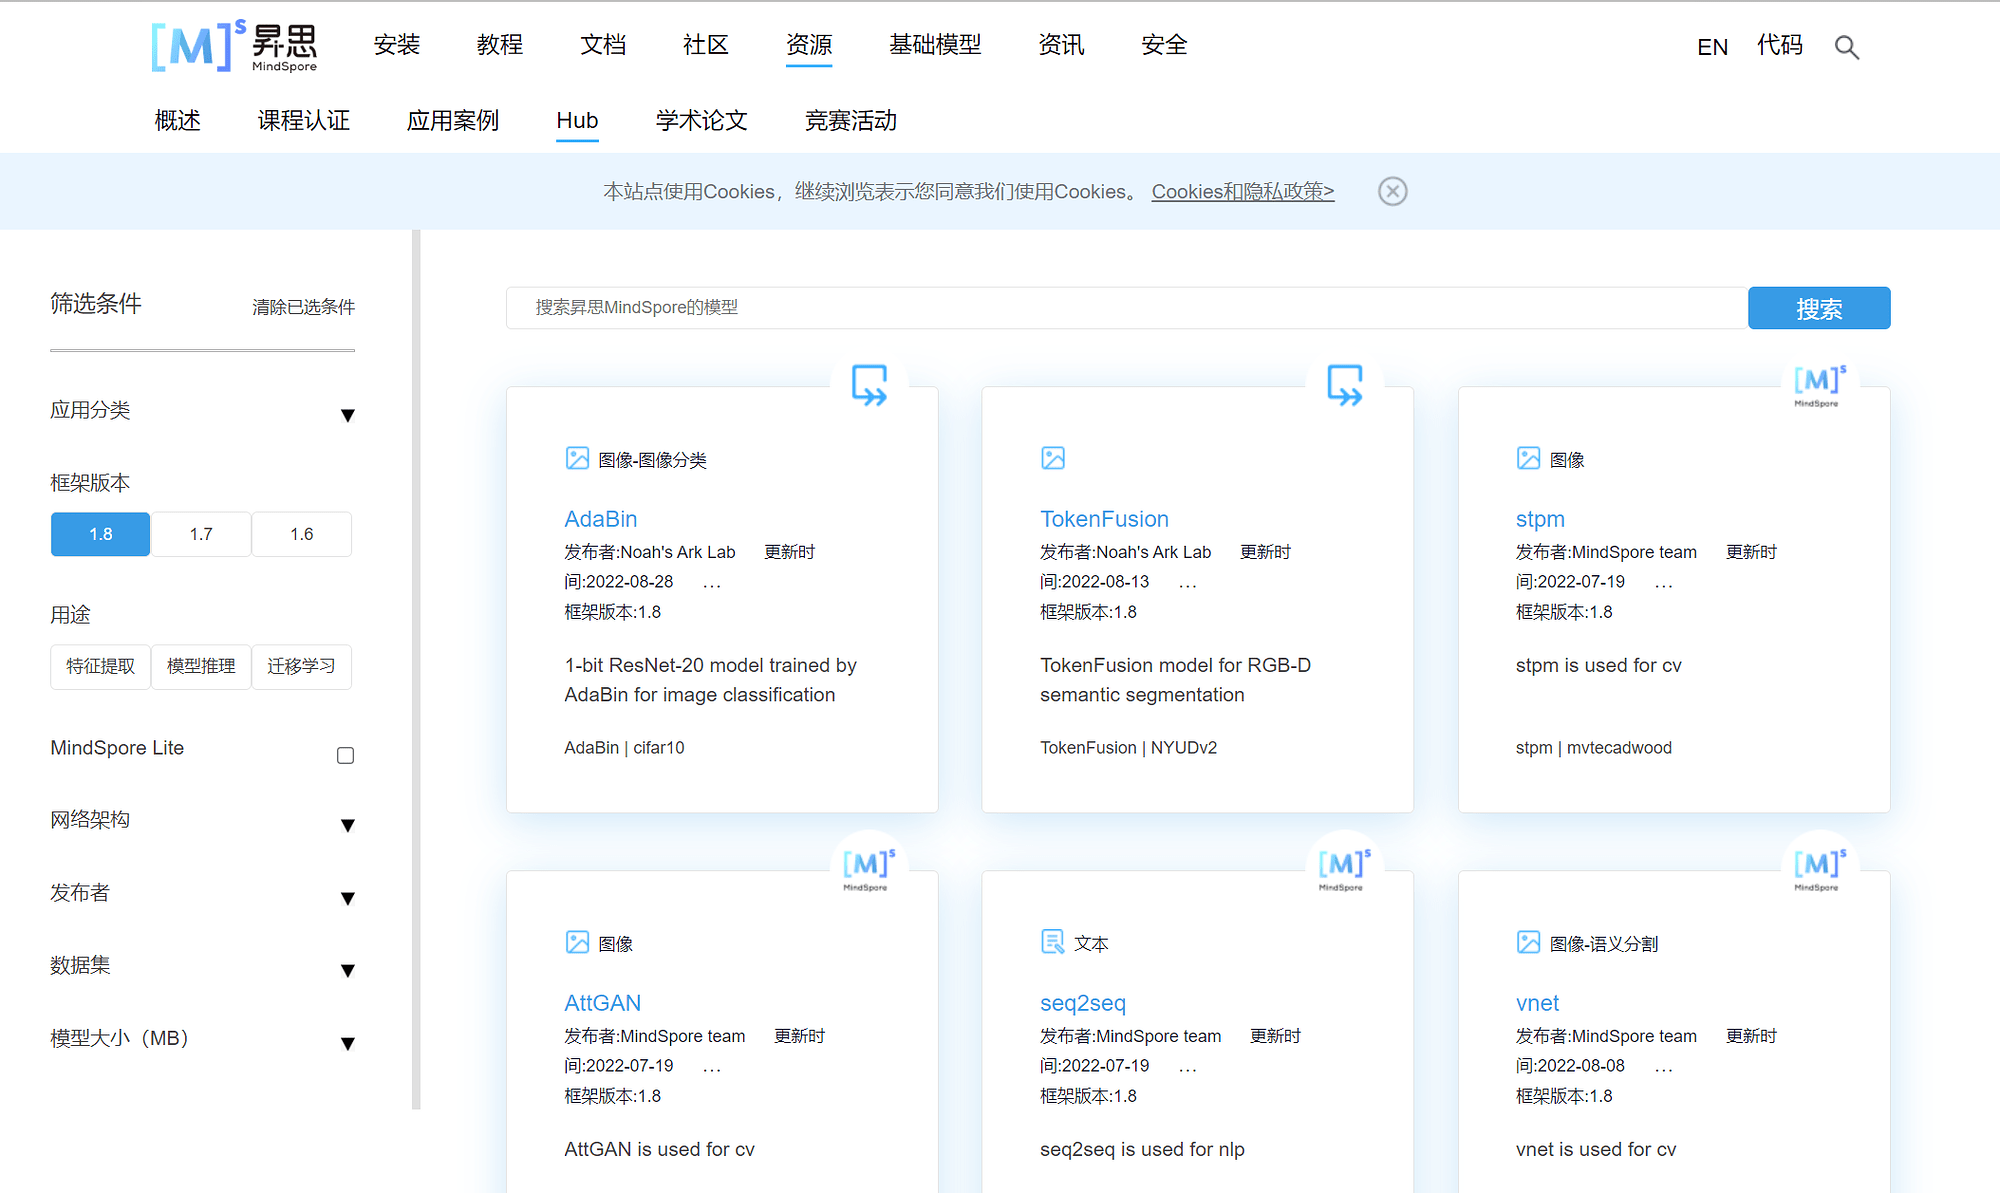Enable the MindSpore Lite checkbox
Image resolution: width=2000 pixels, height=1193 pixels.
345,755
